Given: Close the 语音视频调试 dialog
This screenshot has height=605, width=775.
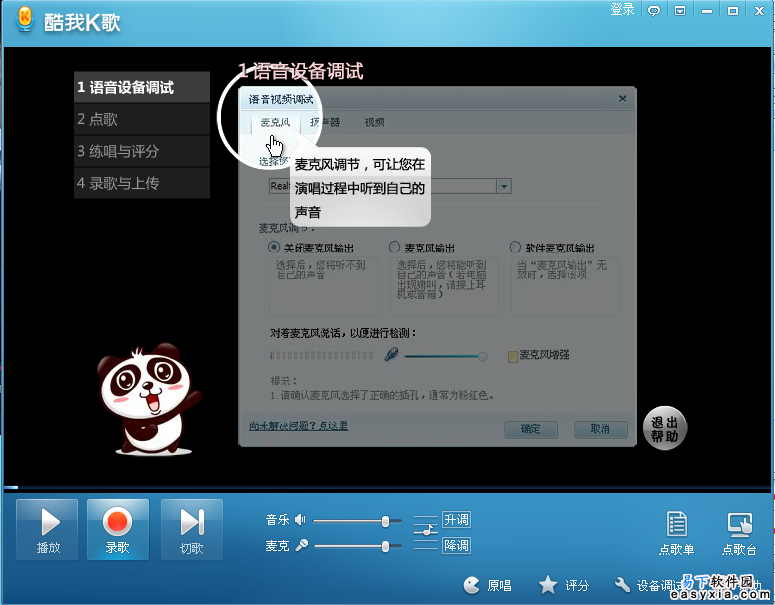Looking at the screenshot, I should click(x=623, y=98).
